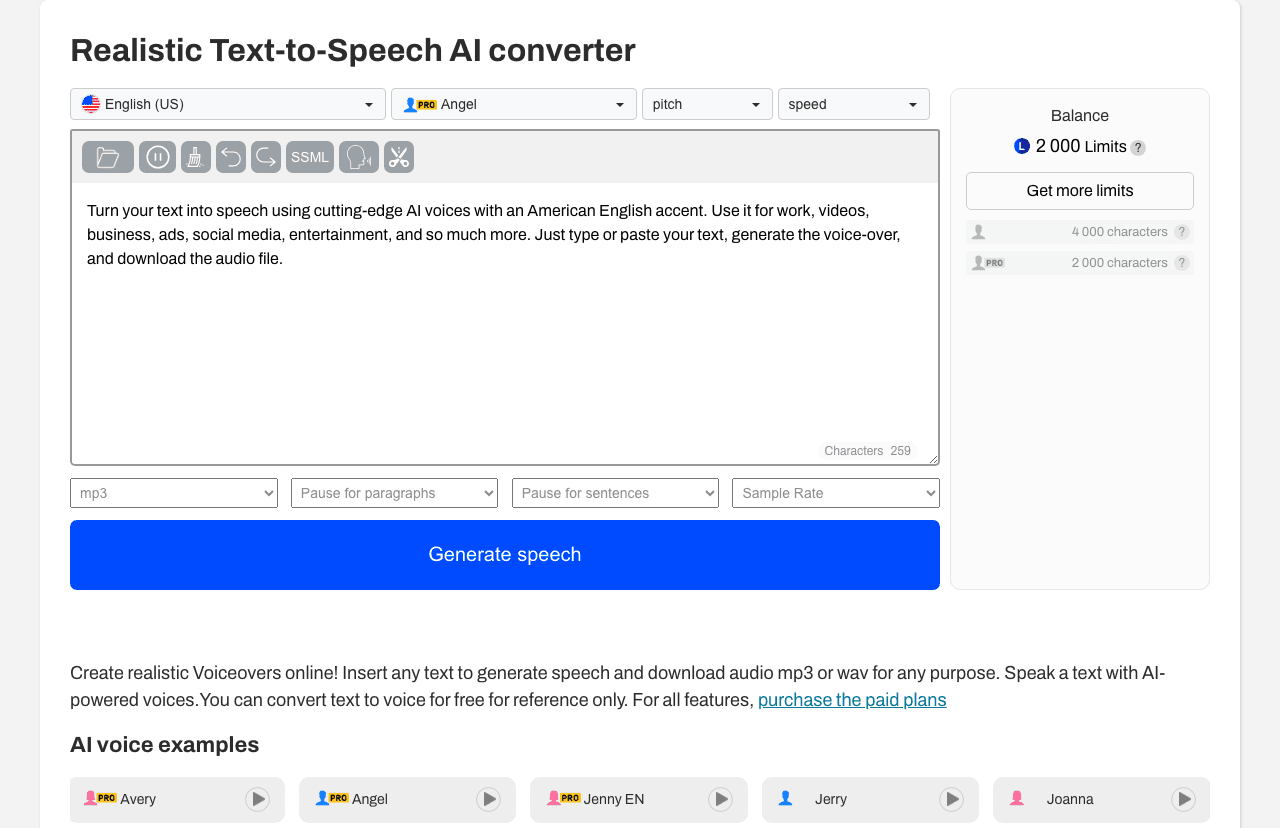Click the AI voice examples heading
Viewport: 1280px width, 828px height.
tap(165, 745)
